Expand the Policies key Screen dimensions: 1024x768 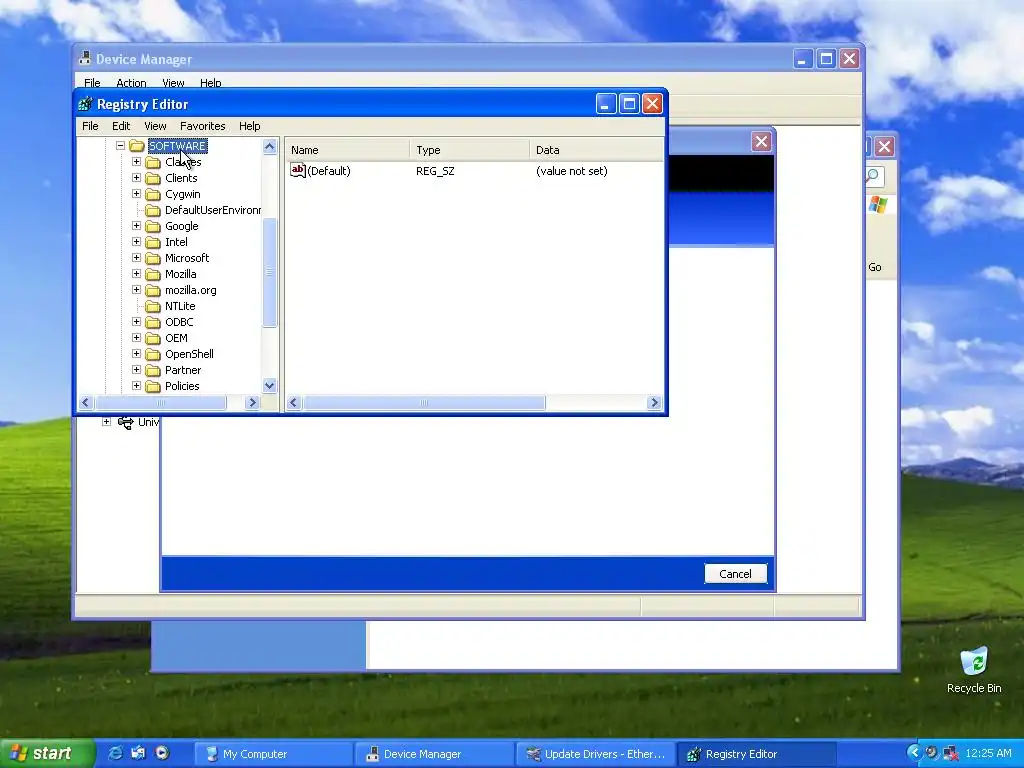click(x=136, y=386)
